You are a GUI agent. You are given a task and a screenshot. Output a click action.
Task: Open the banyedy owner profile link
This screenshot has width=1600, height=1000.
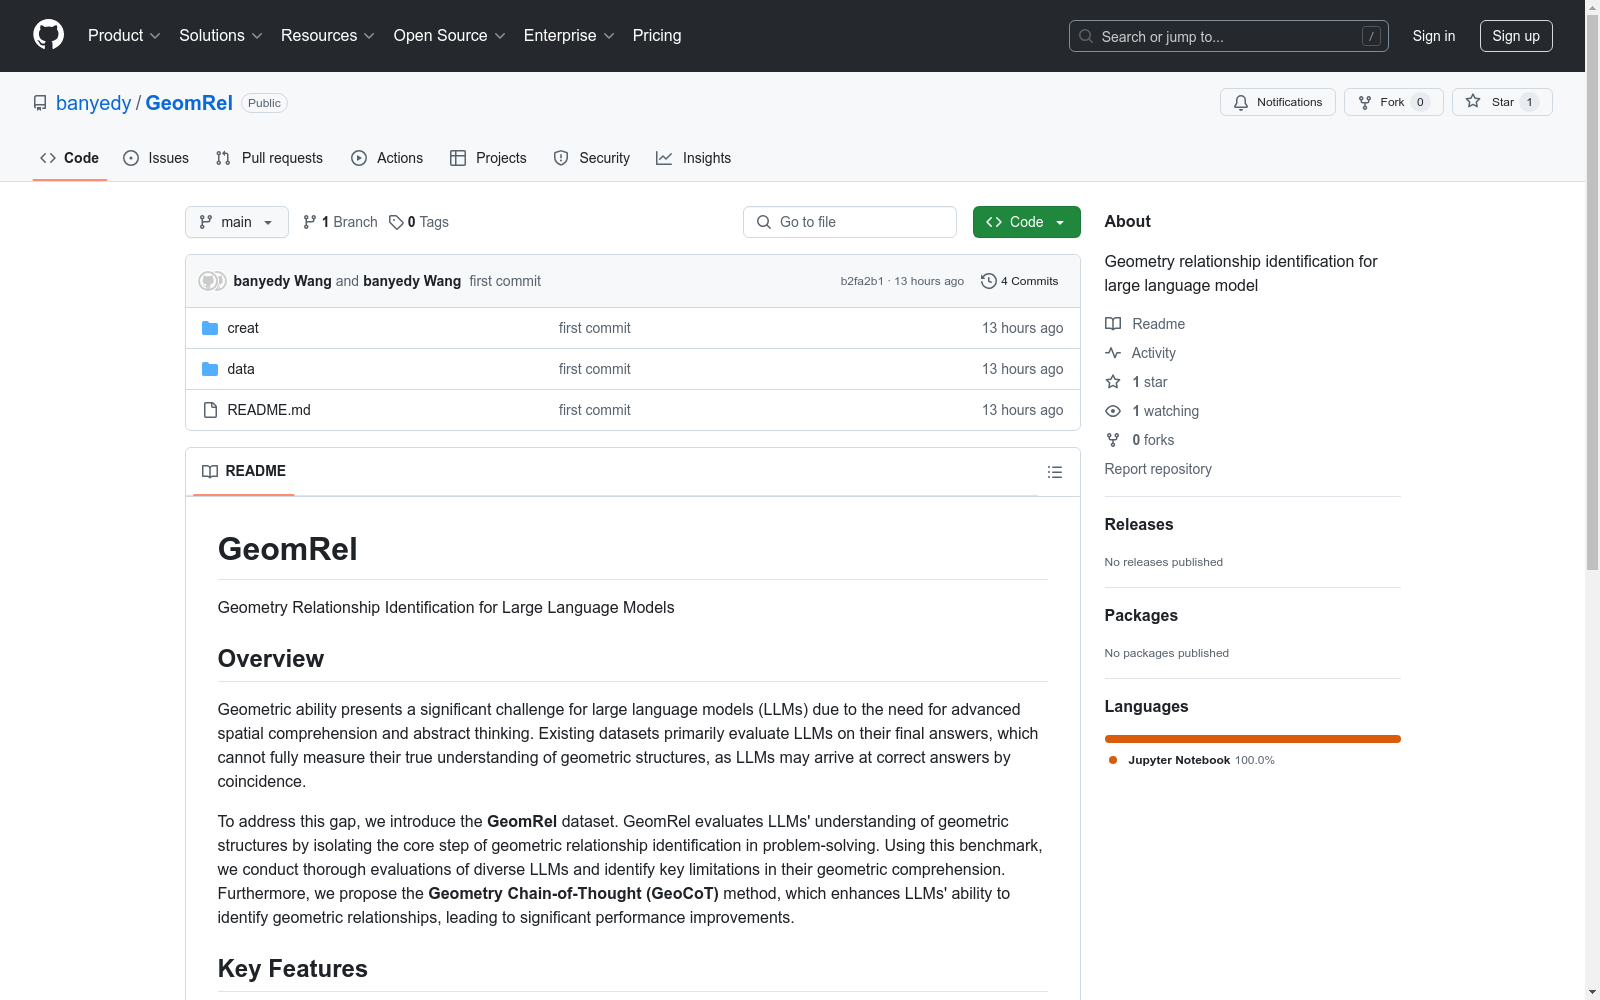click(94, 103)
